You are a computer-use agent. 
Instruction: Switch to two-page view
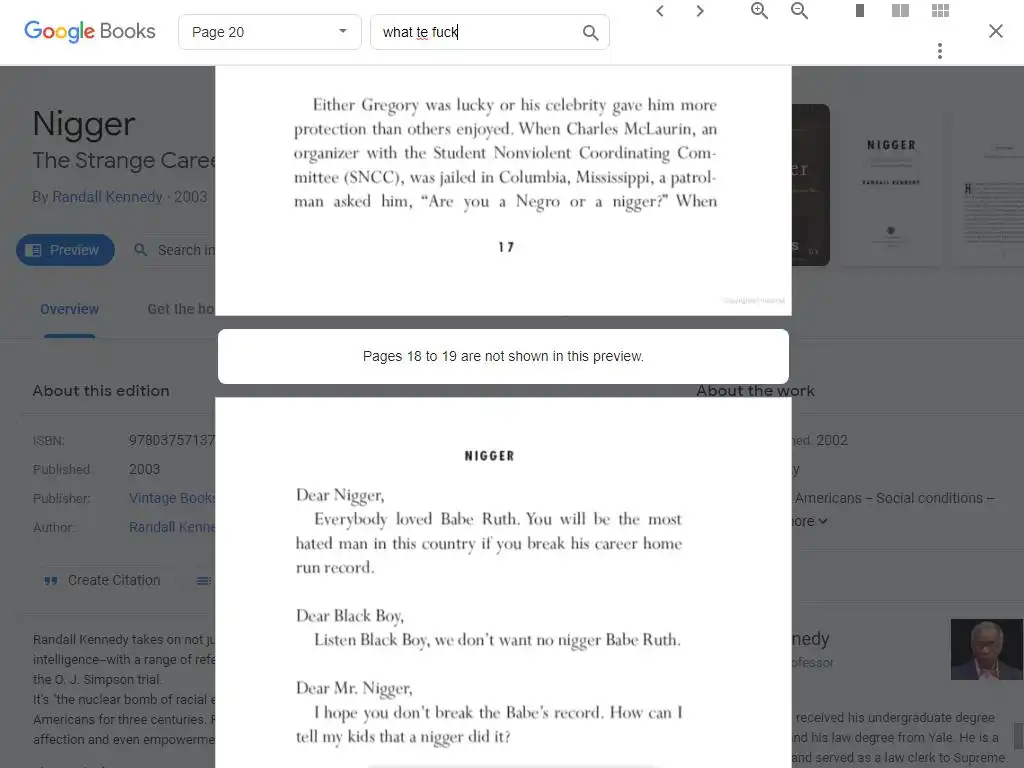click(900, 10)
